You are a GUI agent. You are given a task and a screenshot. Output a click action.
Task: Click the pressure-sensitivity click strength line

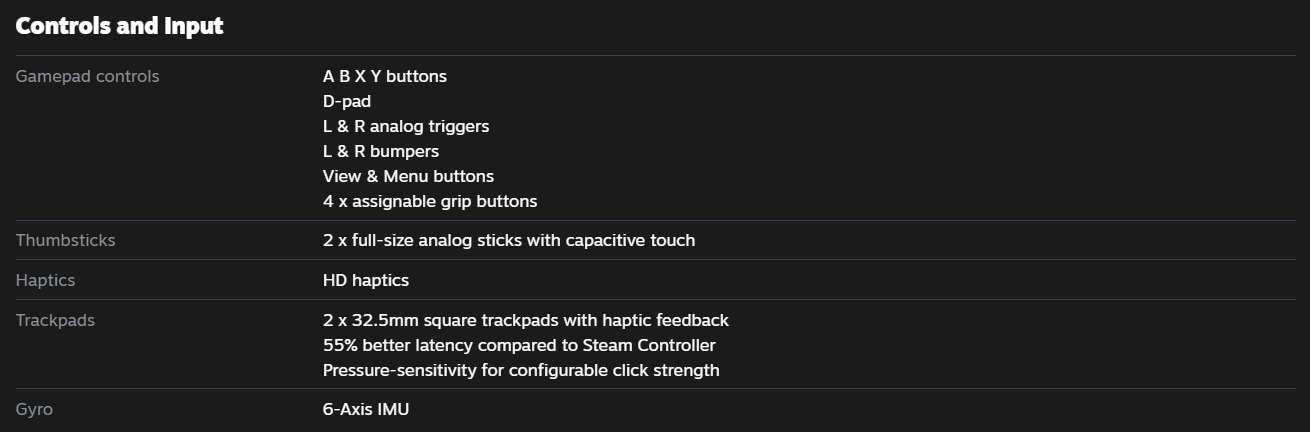click(520, 370)
